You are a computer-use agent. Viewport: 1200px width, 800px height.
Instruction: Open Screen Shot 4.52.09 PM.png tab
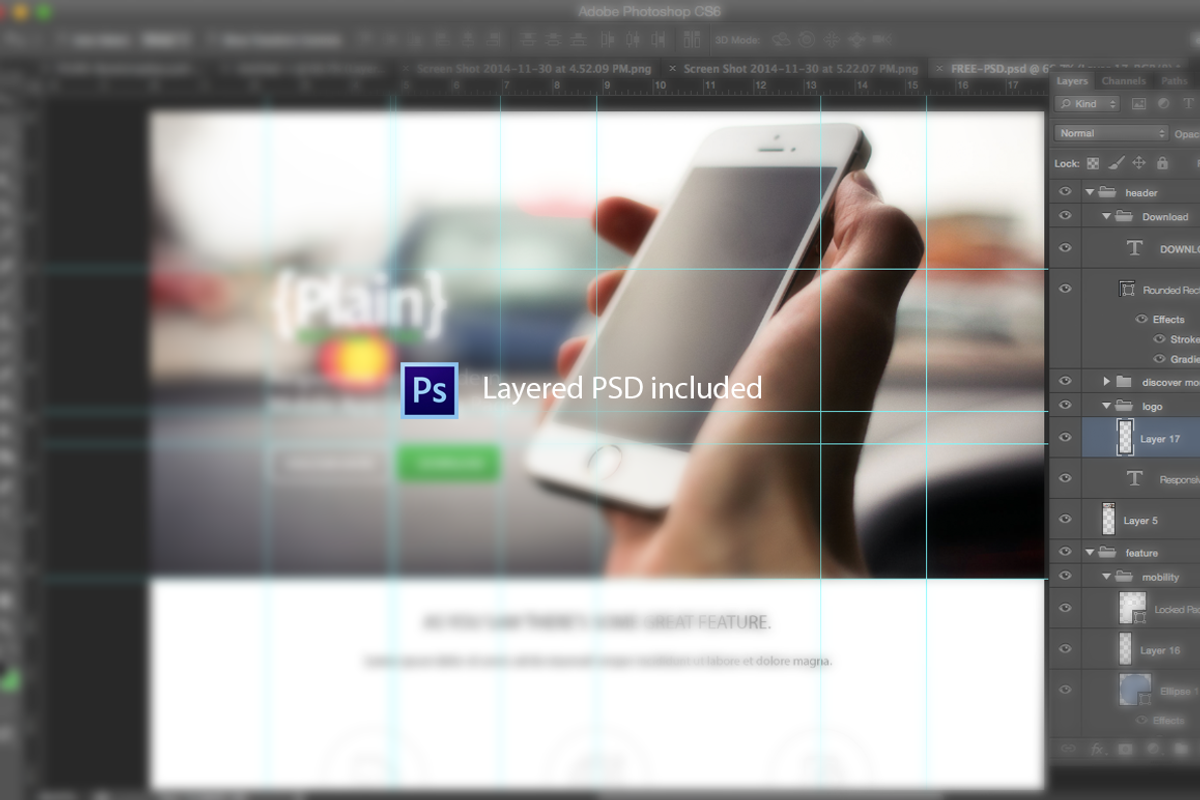532,69
